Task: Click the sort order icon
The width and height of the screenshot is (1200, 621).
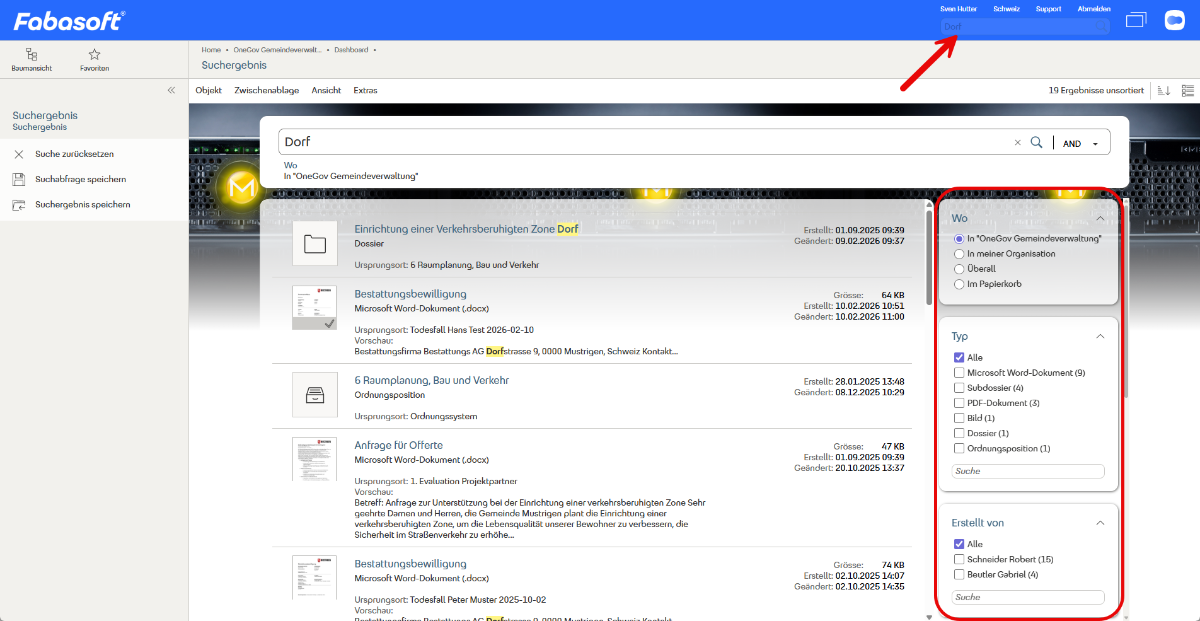Action: [1163, 90]
